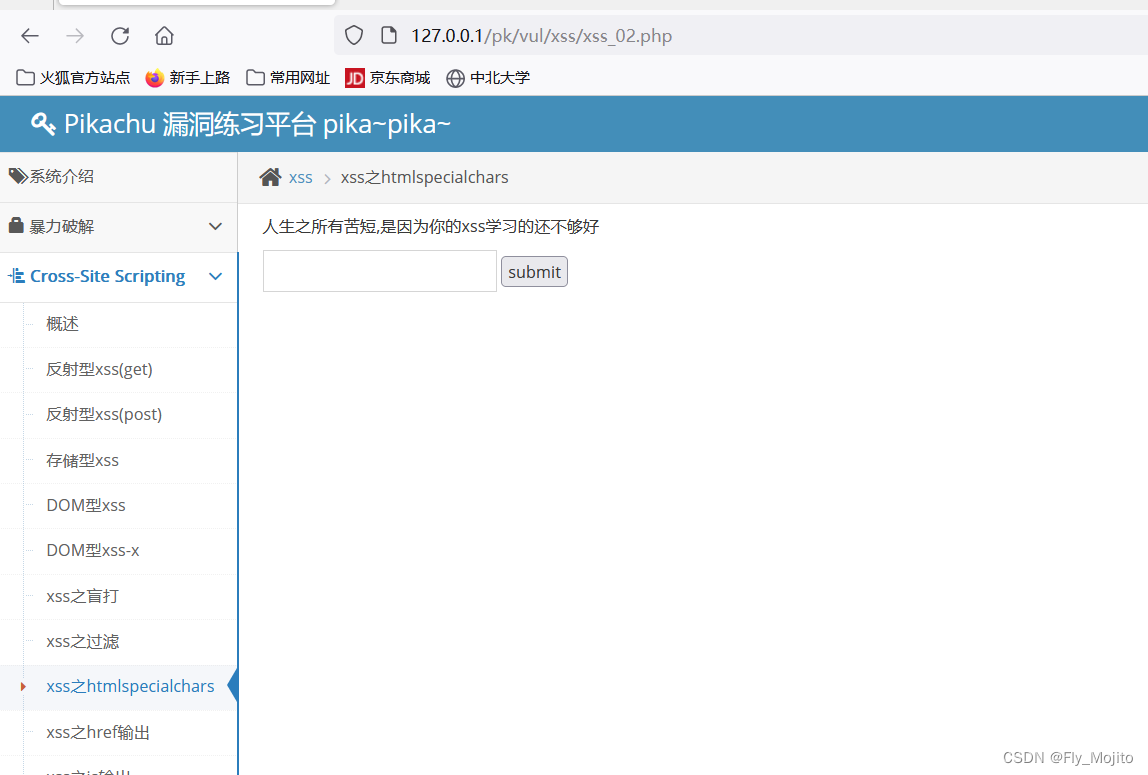Click the empty text input field
The height and width of the screenshot is (775, 1148).
point(379,271)
